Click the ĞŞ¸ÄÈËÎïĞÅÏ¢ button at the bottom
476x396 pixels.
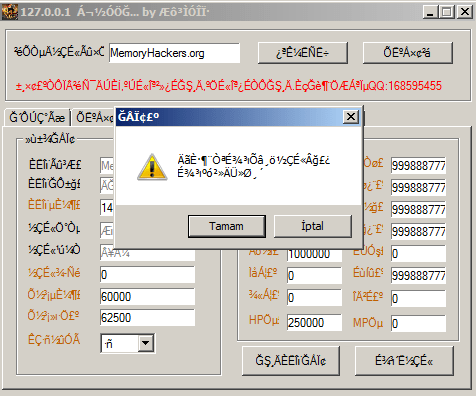pyautogui.click(x=291, y=361)
